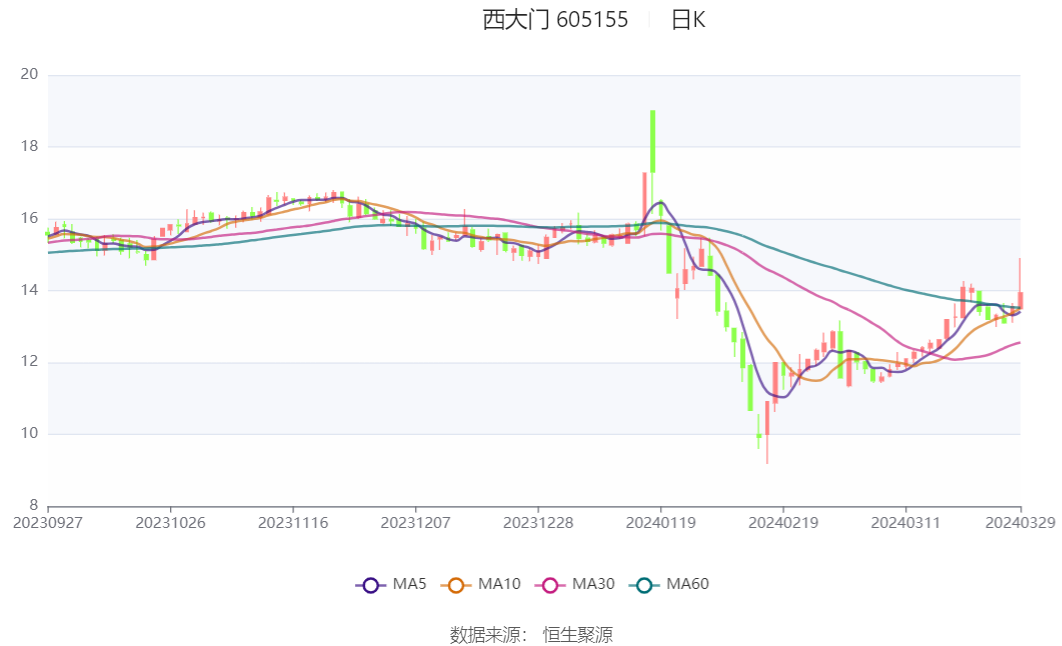The width and height of the screenshot is (1062, 646).
Task: Toggle the MA5 legend marker icon
Action: (x=370, y=585)
